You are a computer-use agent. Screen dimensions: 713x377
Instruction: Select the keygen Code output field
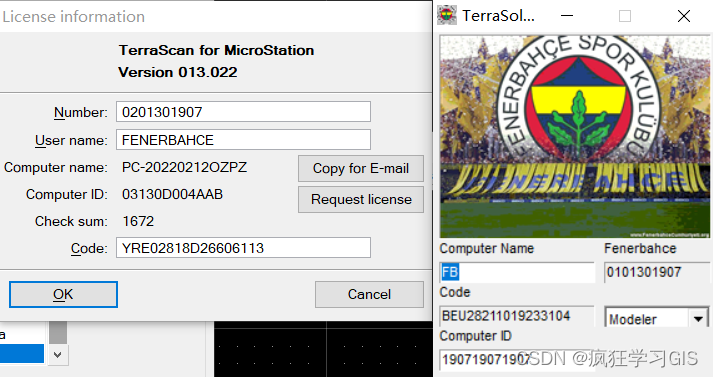517,316
